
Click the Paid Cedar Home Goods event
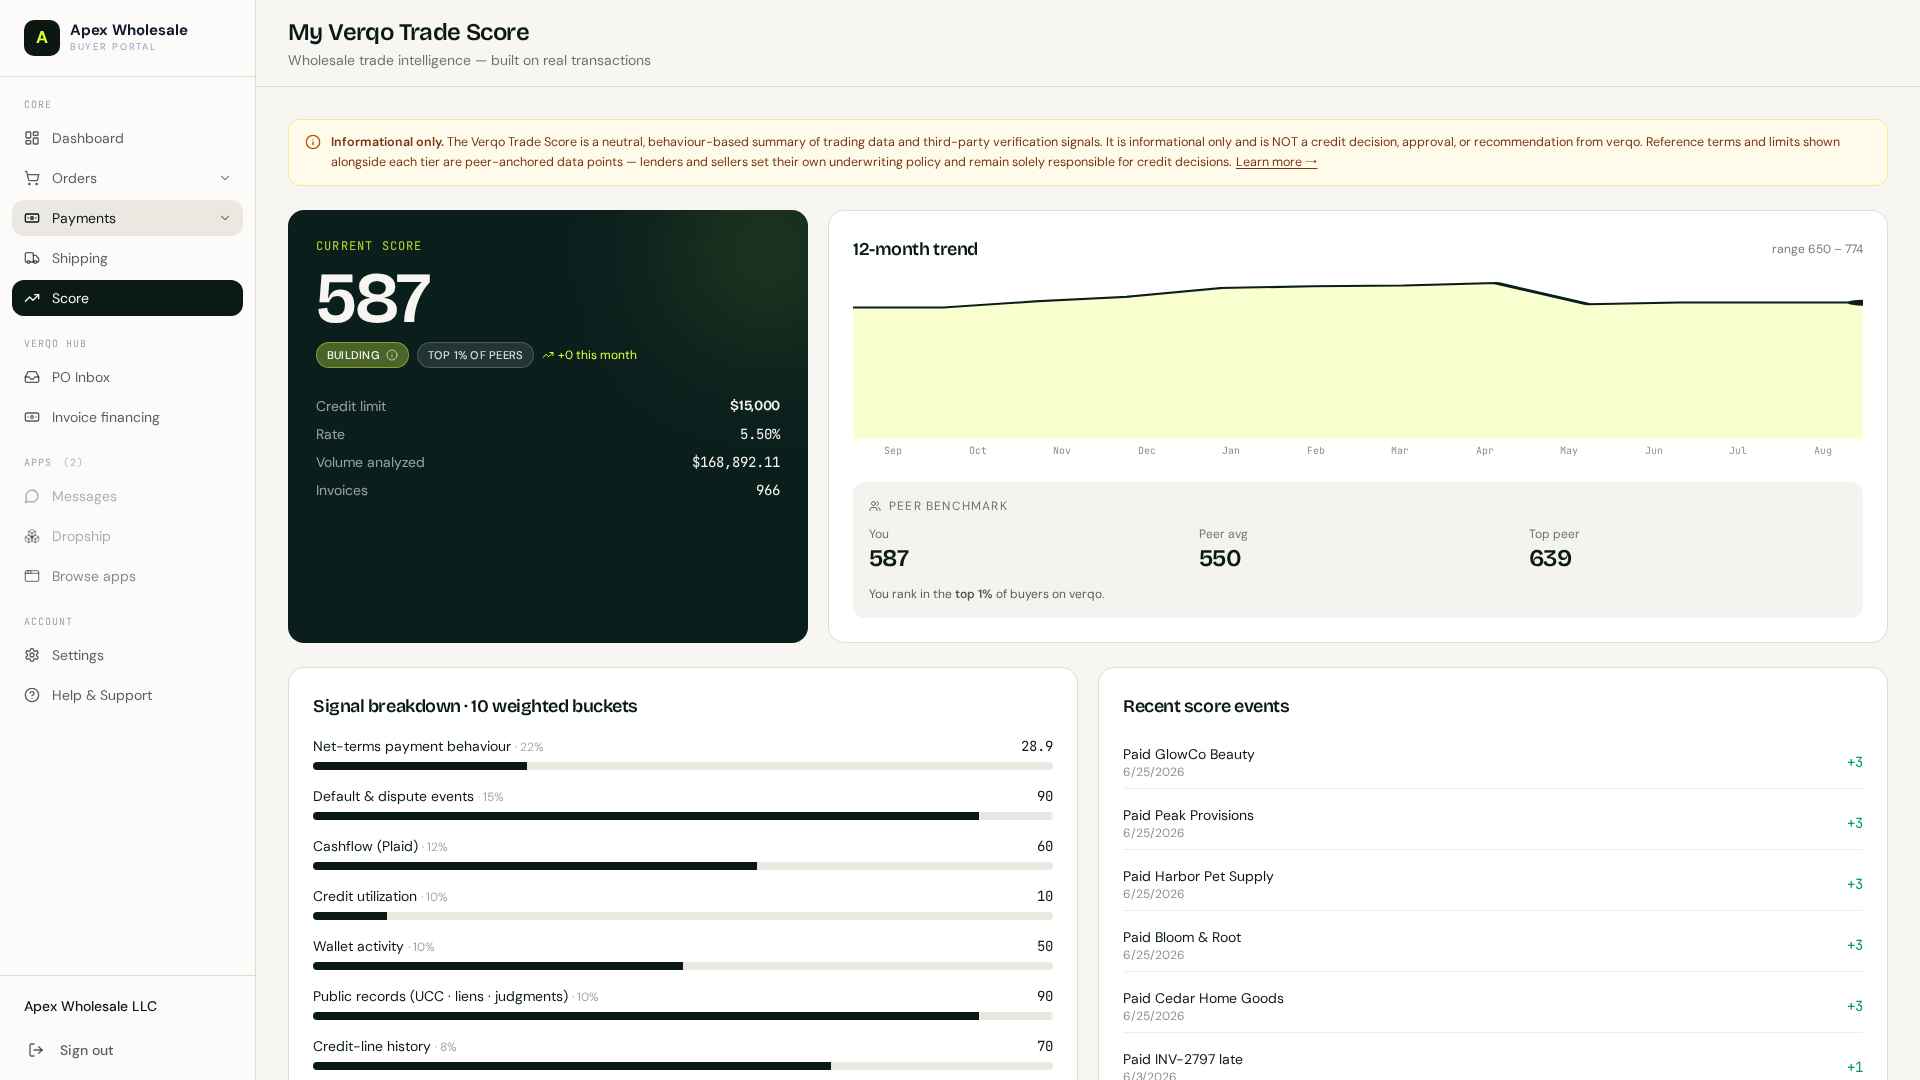[x=1492, y=1006]
